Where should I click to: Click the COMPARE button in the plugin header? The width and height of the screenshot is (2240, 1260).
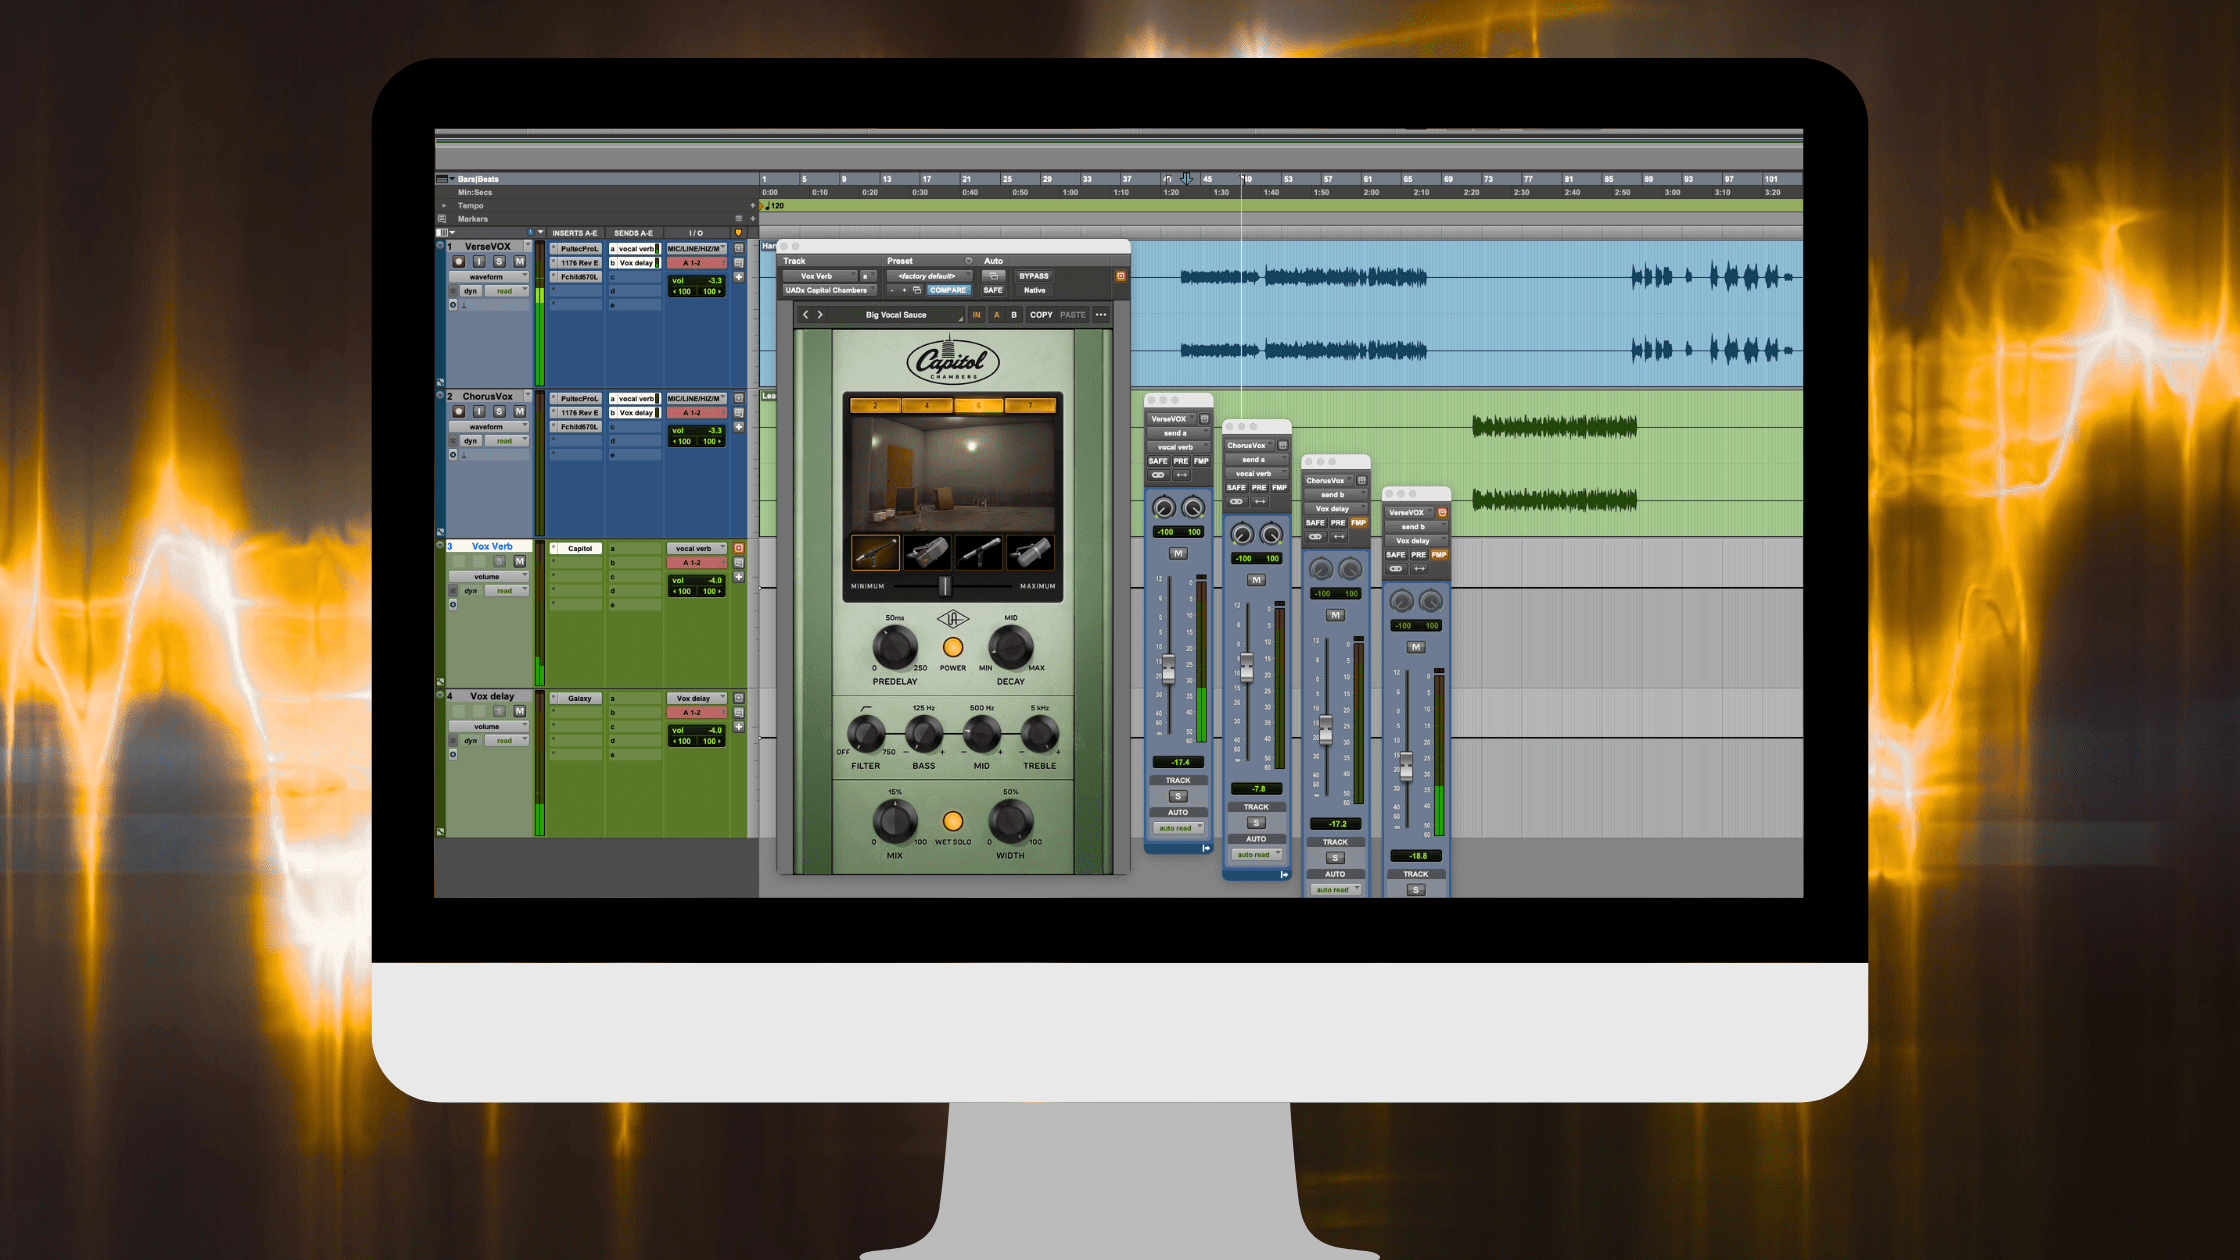(x=949, y=290)
